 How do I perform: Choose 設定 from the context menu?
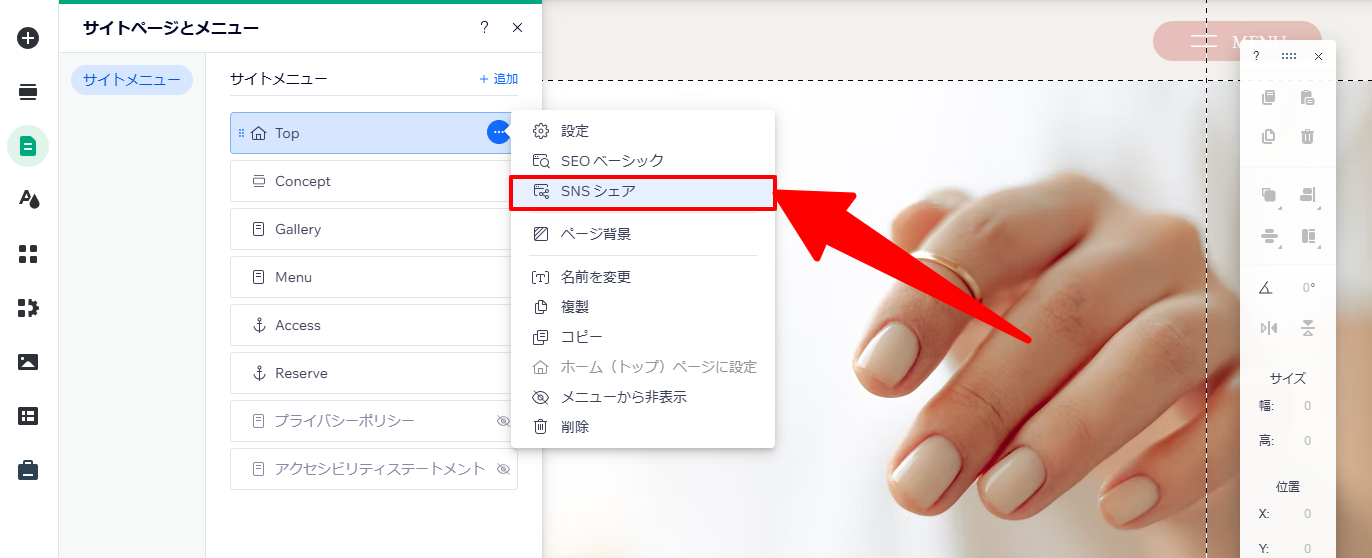[x=643, y=131]
